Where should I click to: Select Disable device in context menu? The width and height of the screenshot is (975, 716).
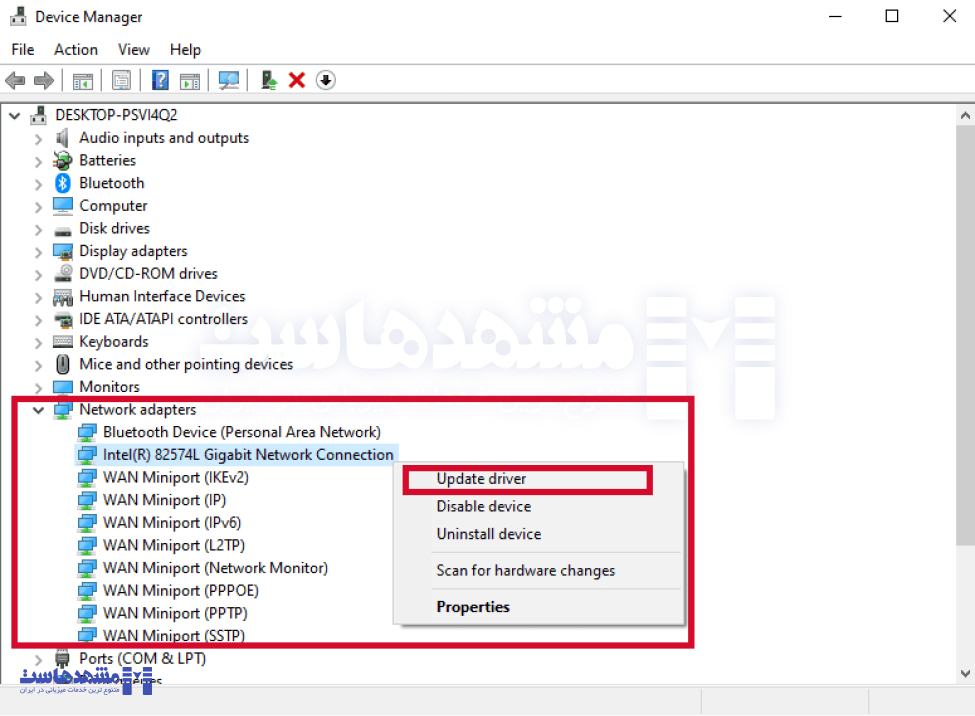pyautogui.click(x=483, y=506)
